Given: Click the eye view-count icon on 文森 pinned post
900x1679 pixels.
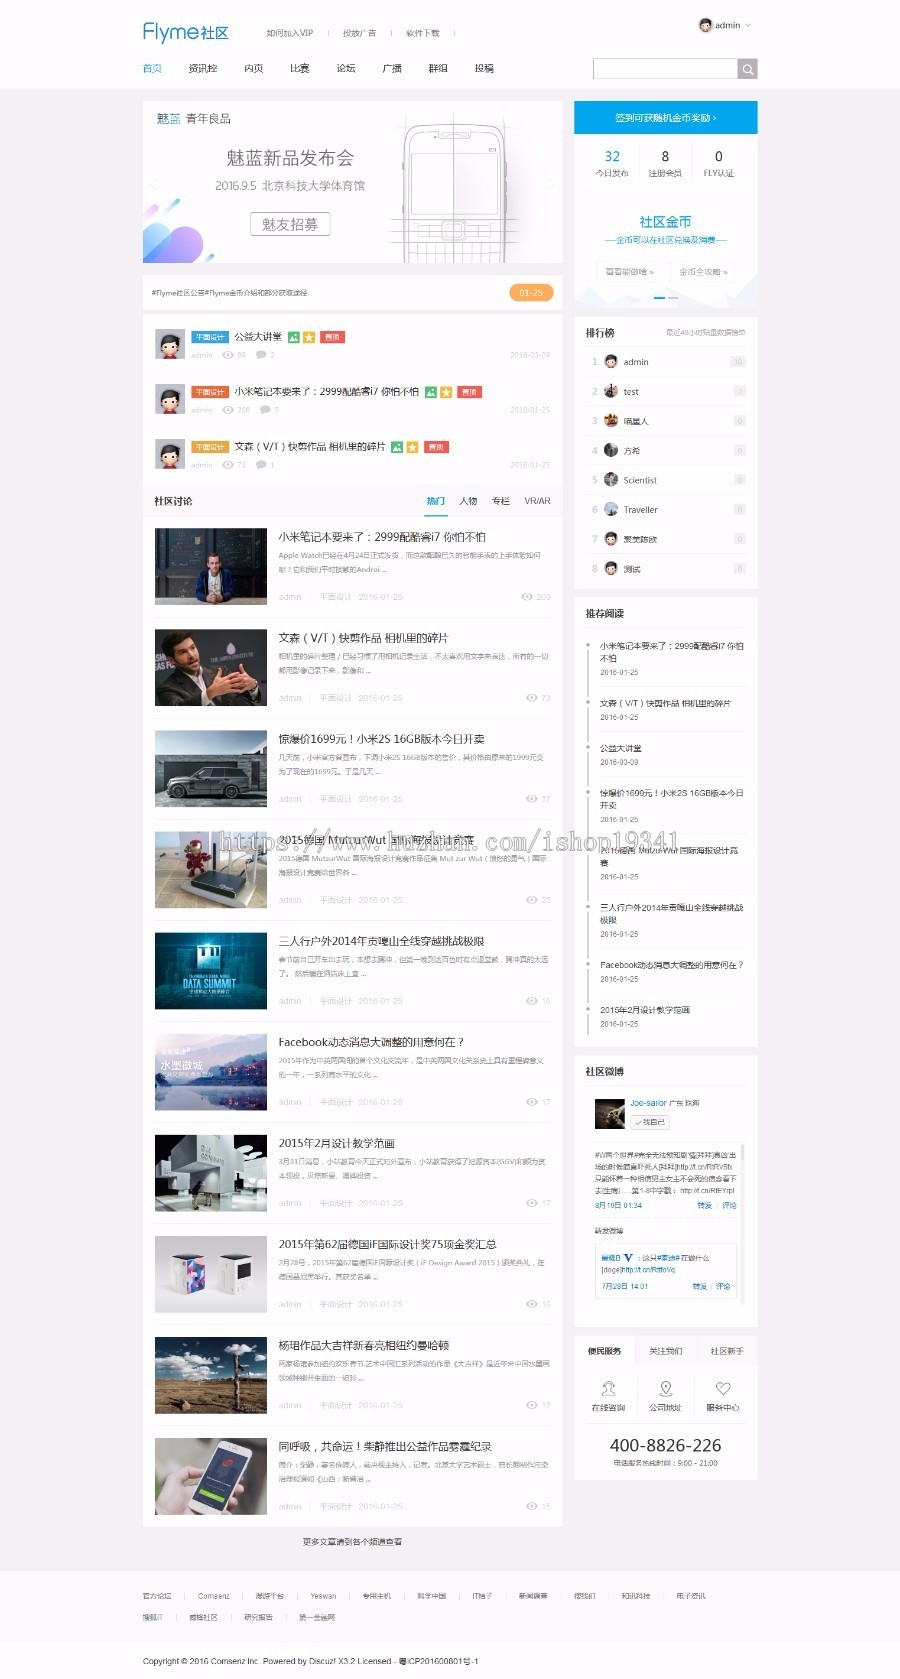Looking at the screenshot, I should pyautogui.click(x=228, y=465).
